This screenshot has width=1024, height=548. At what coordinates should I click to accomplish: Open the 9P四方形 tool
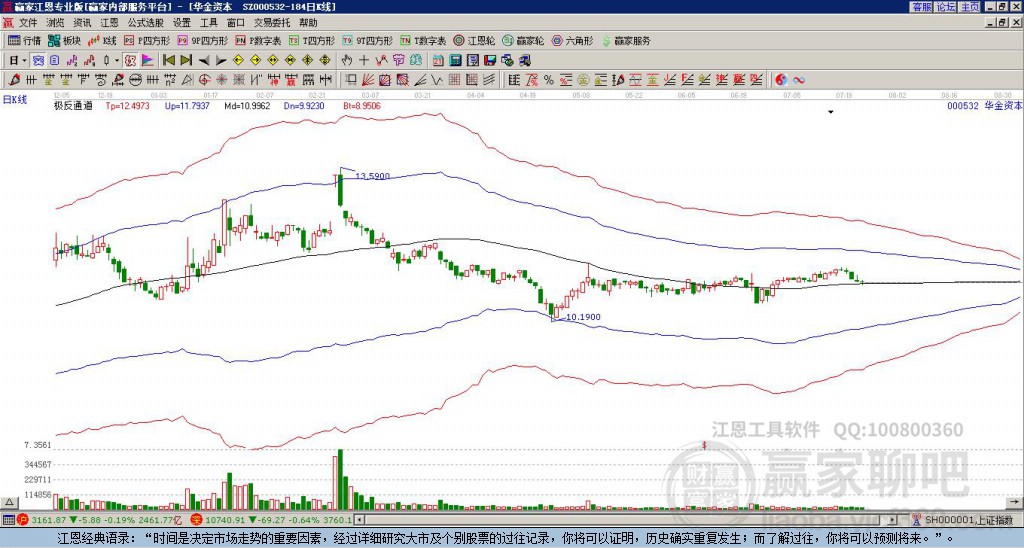(x=202, y=40)
